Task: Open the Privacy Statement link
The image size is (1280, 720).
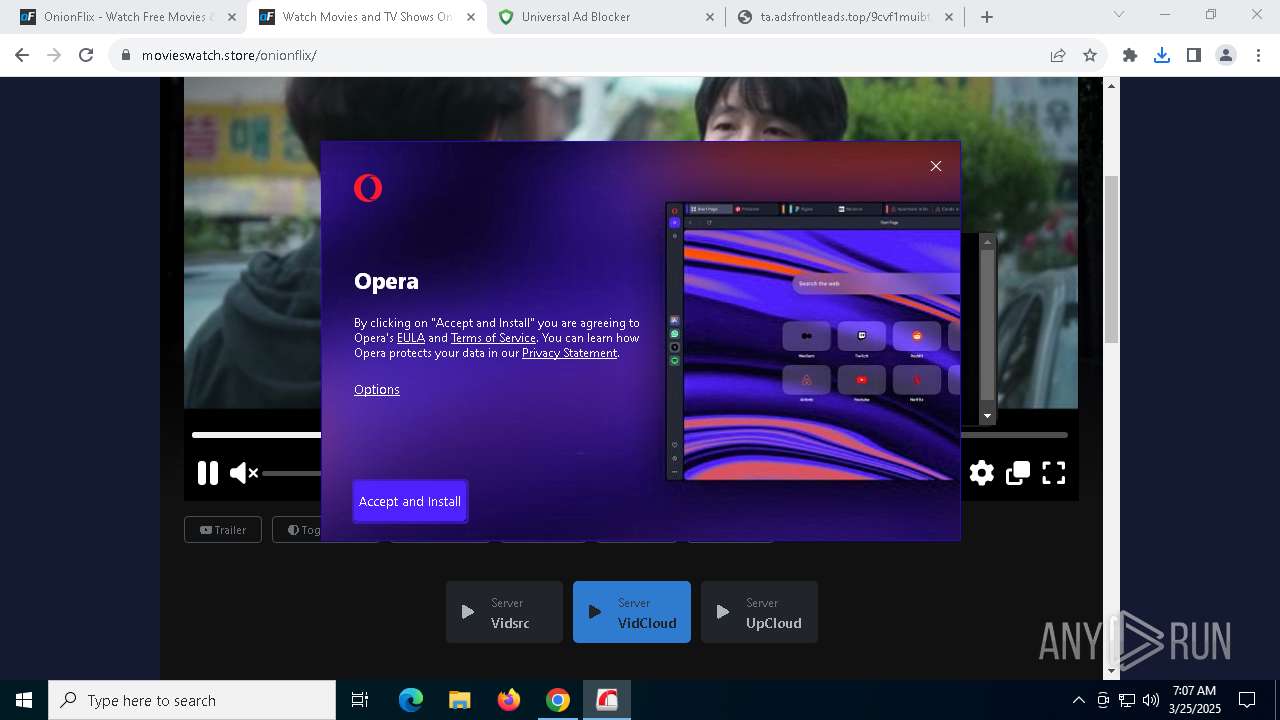Action: click(569, 353)
